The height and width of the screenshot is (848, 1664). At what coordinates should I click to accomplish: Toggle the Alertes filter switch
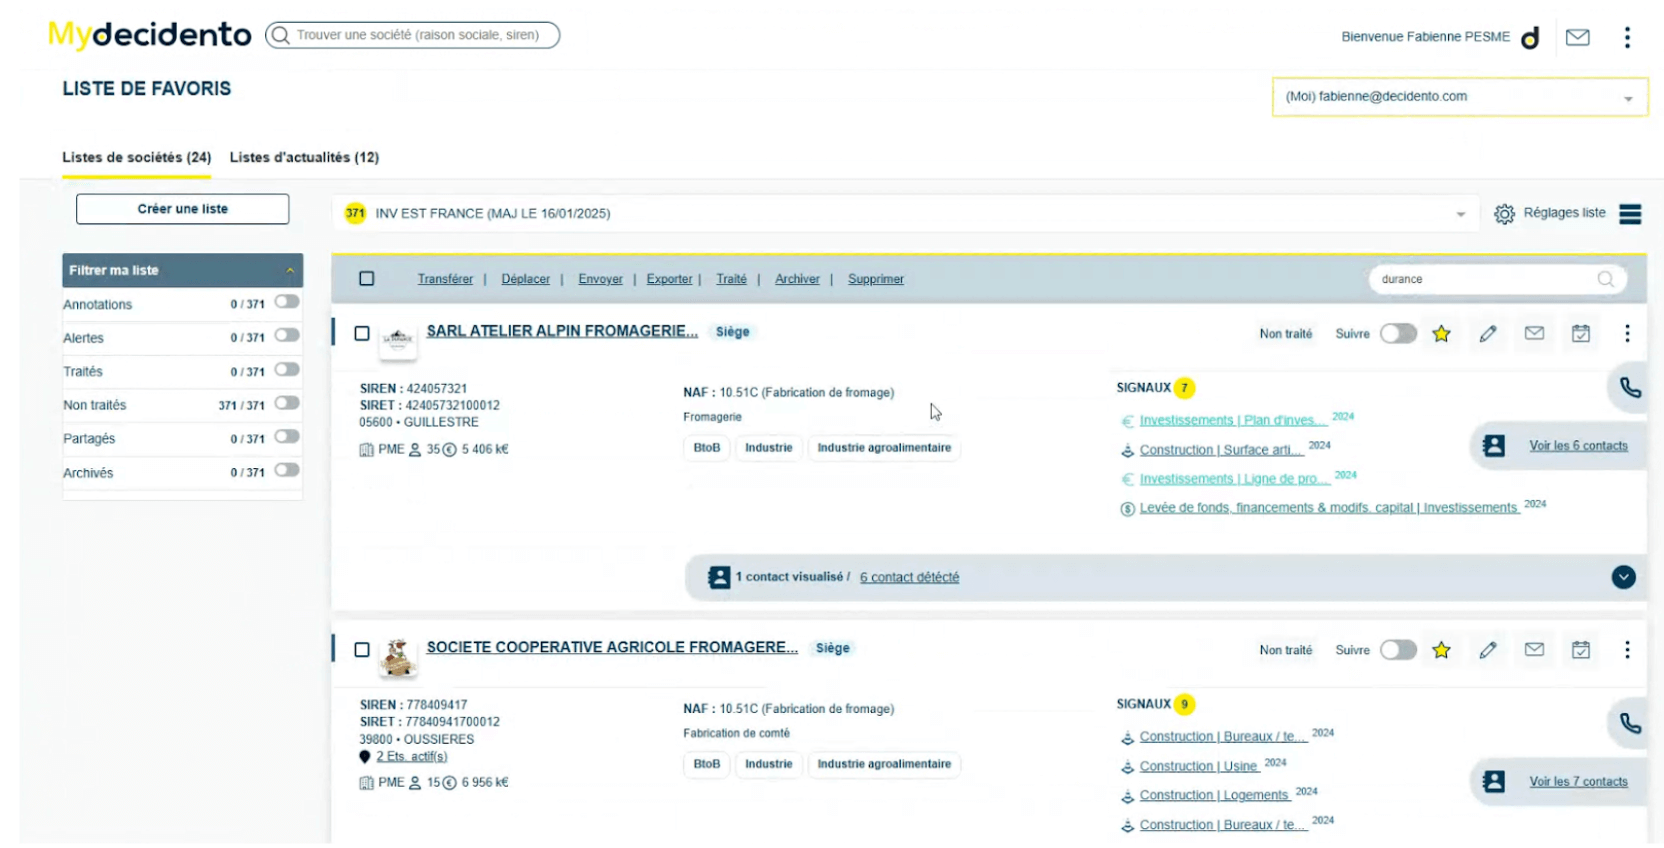[x=287, y=336]
